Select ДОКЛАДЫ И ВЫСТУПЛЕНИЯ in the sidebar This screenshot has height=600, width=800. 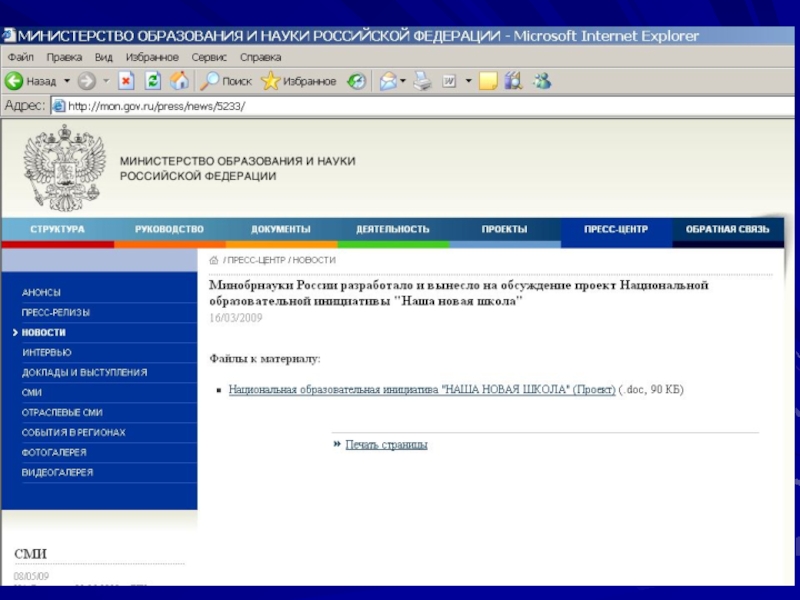coord(85,372)
